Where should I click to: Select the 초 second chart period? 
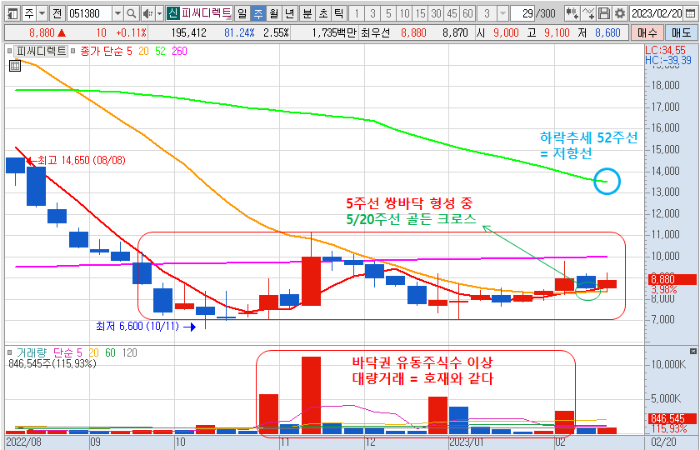click(323, 13)
